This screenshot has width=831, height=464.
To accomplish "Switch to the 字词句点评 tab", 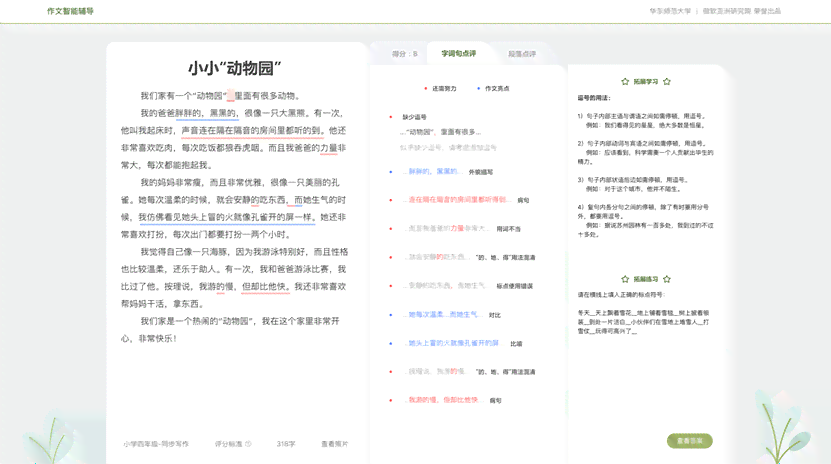I will pyautogui.click(x=458, y=53).
